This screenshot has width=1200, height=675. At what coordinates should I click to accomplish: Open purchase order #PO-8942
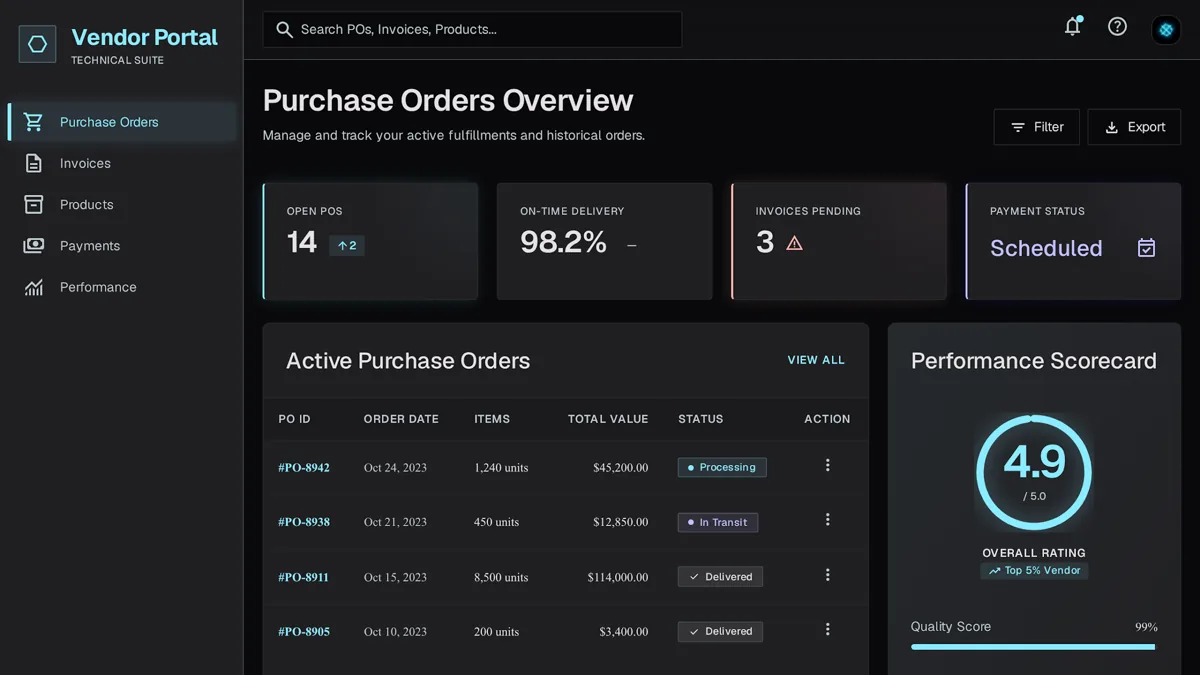(x=304, y=467)
